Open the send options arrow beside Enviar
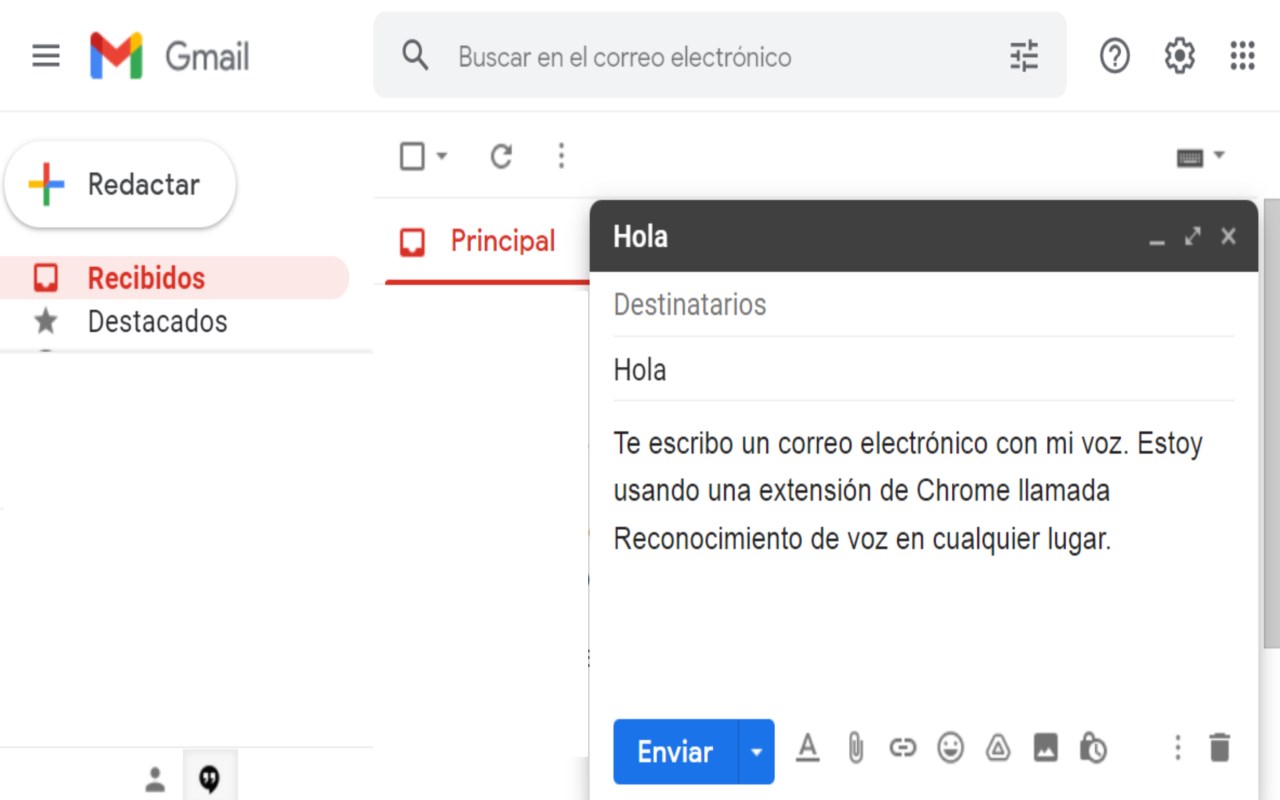This screenshot has height=800, width=1280. point(756,752)
